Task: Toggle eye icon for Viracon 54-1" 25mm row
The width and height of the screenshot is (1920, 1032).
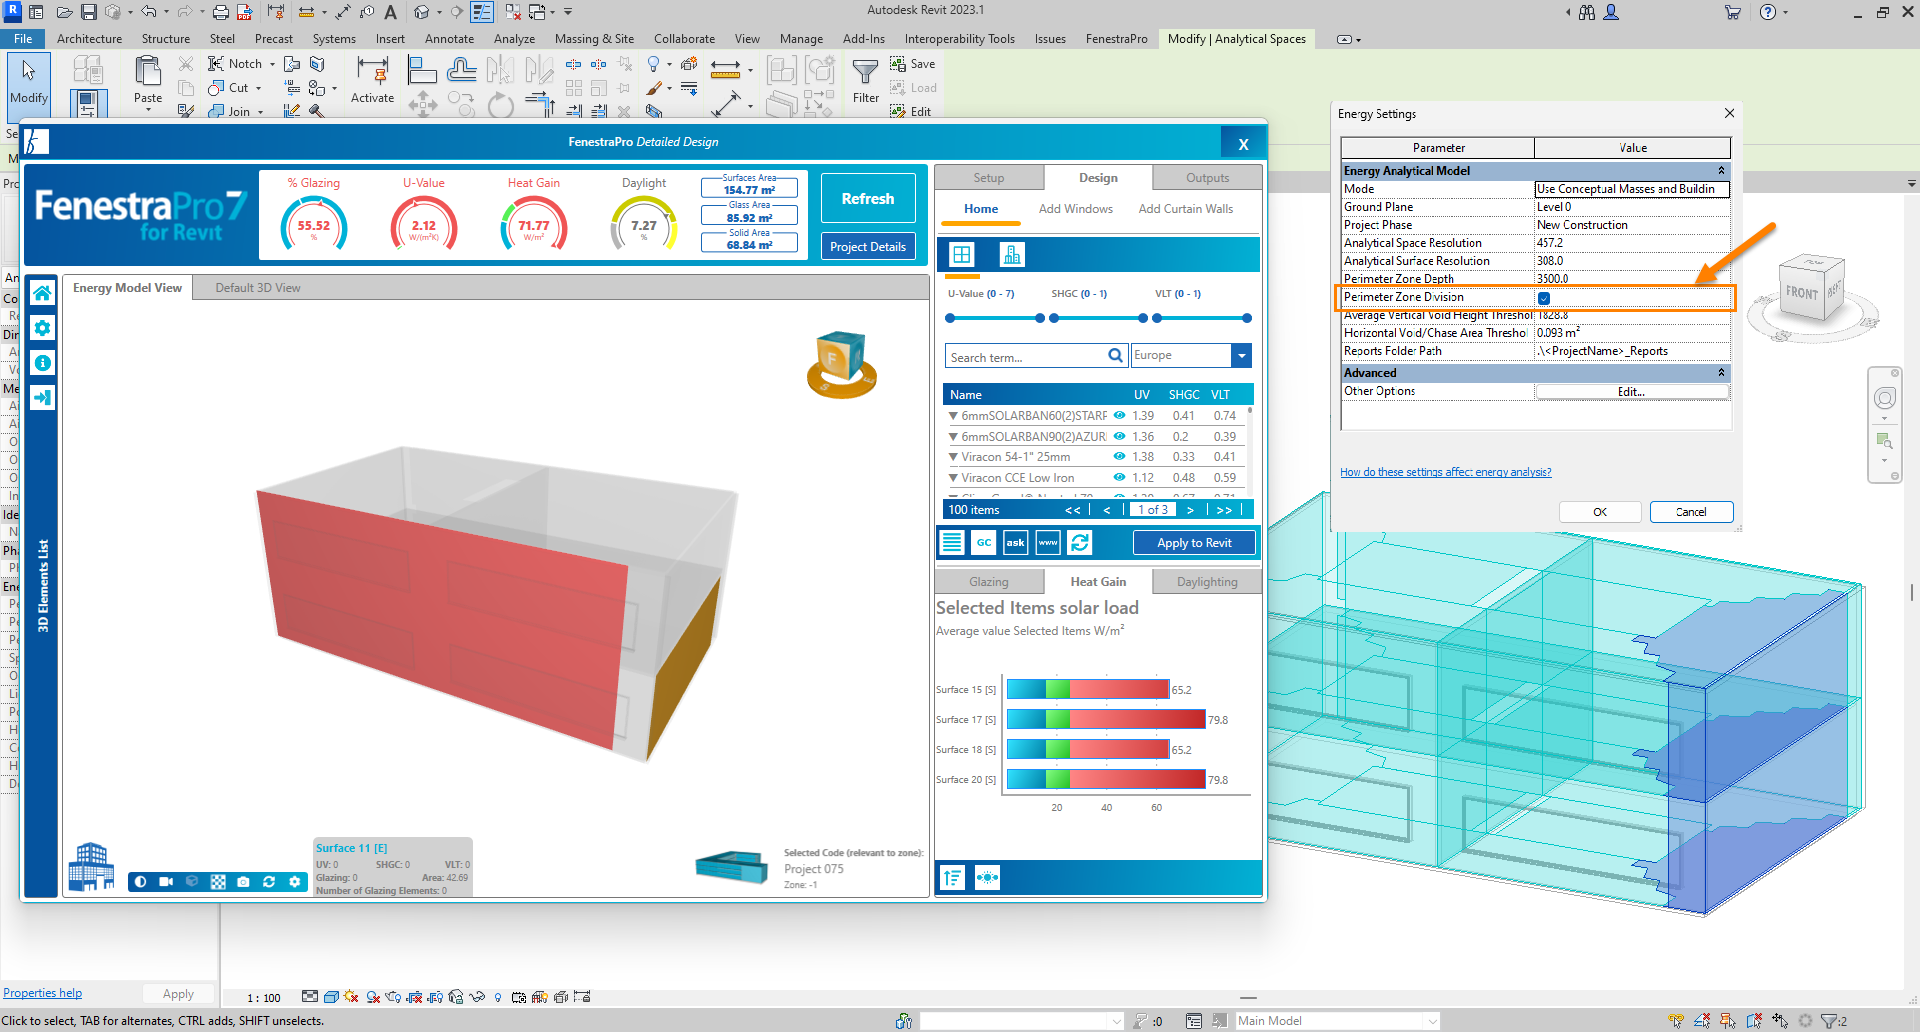Action: (x=1120, y=457)
